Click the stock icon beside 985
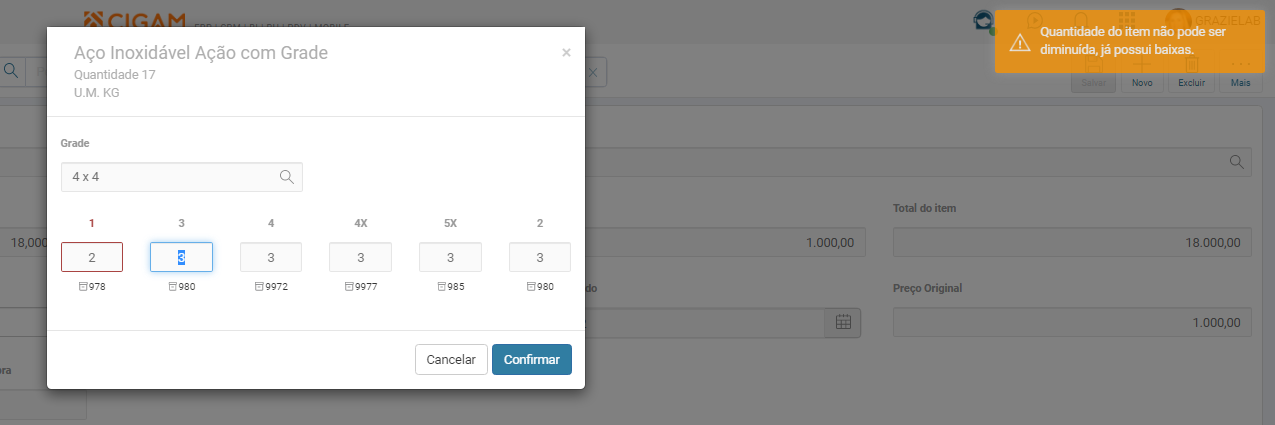 click(441, 287)
